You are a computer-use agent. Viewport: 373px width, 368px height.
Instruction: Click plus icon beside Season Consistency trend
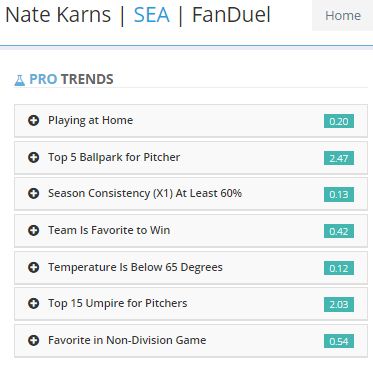pos(33,193)
